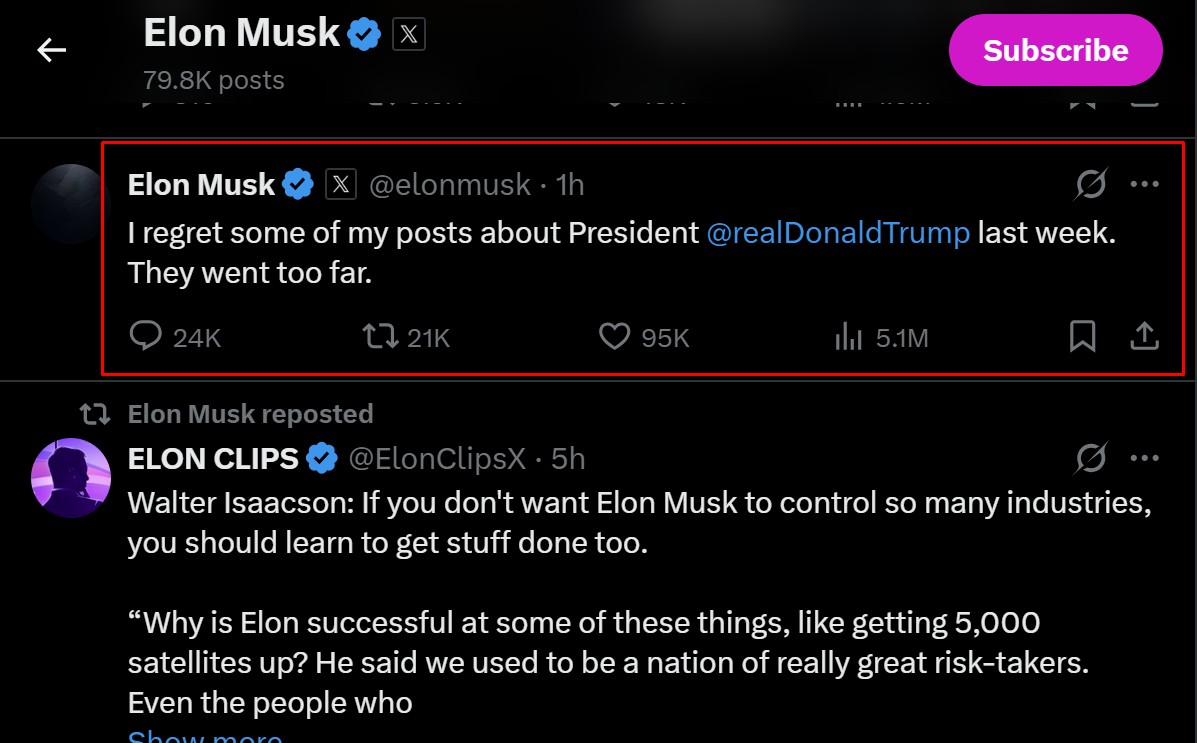Open more options menu on ELON CLIPS post

[1144, 458]
